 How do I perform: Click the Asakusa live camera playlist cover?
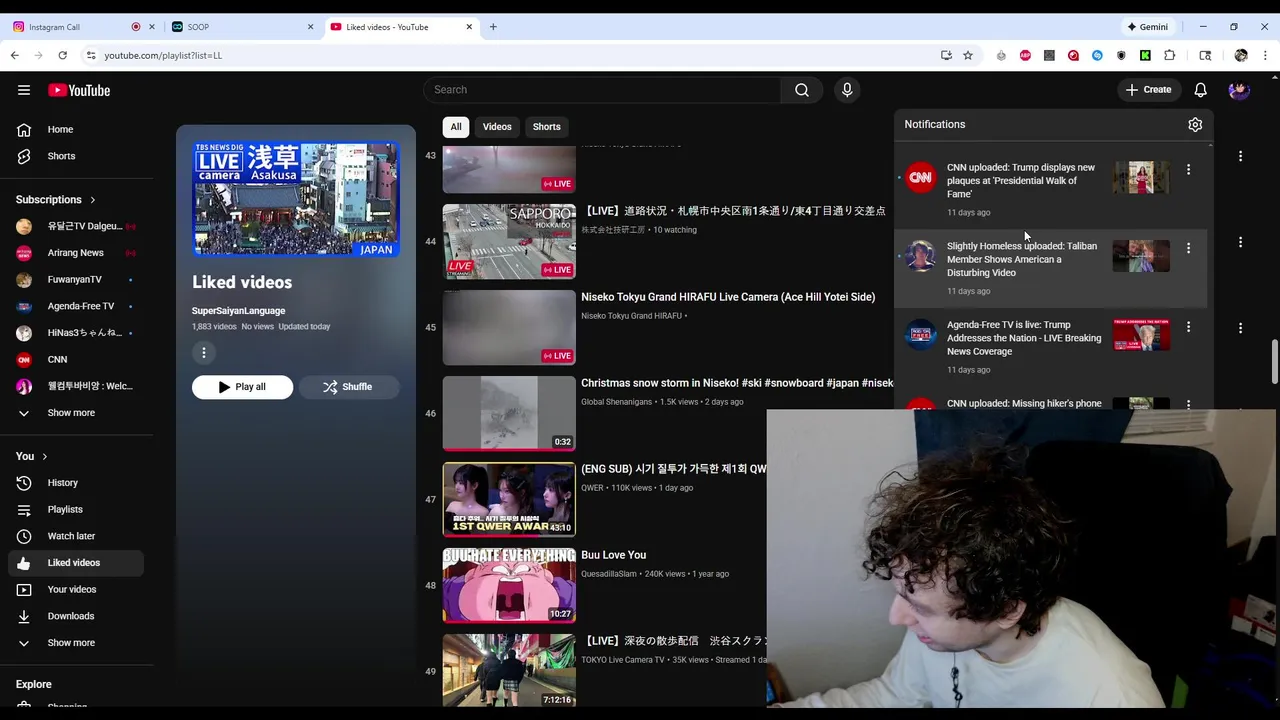point(296,199)
